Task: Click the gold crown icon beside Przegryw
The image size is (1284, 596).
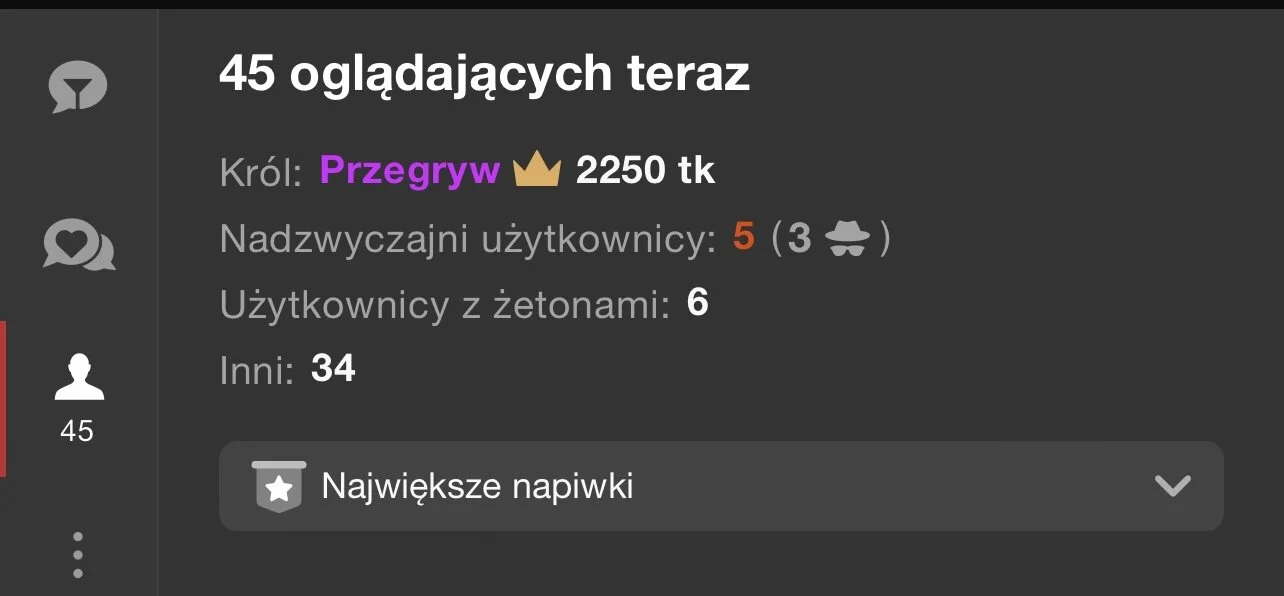Action: 537,171
